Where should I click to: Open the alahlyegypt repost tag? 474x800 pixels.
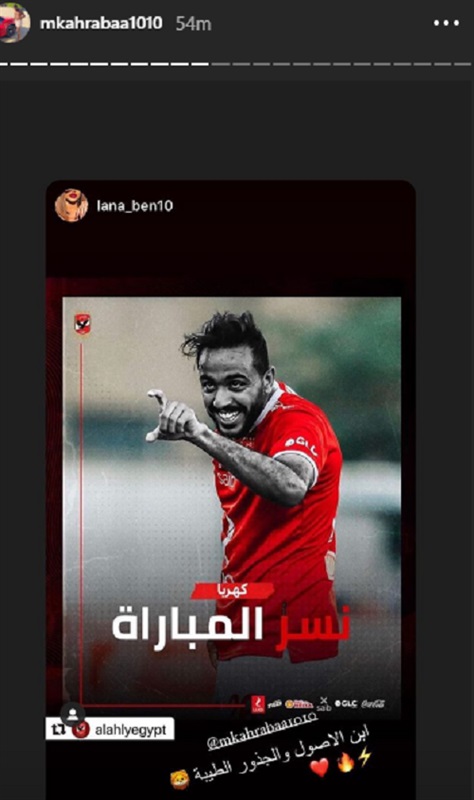pyautogui.click(x=110, y=730)
